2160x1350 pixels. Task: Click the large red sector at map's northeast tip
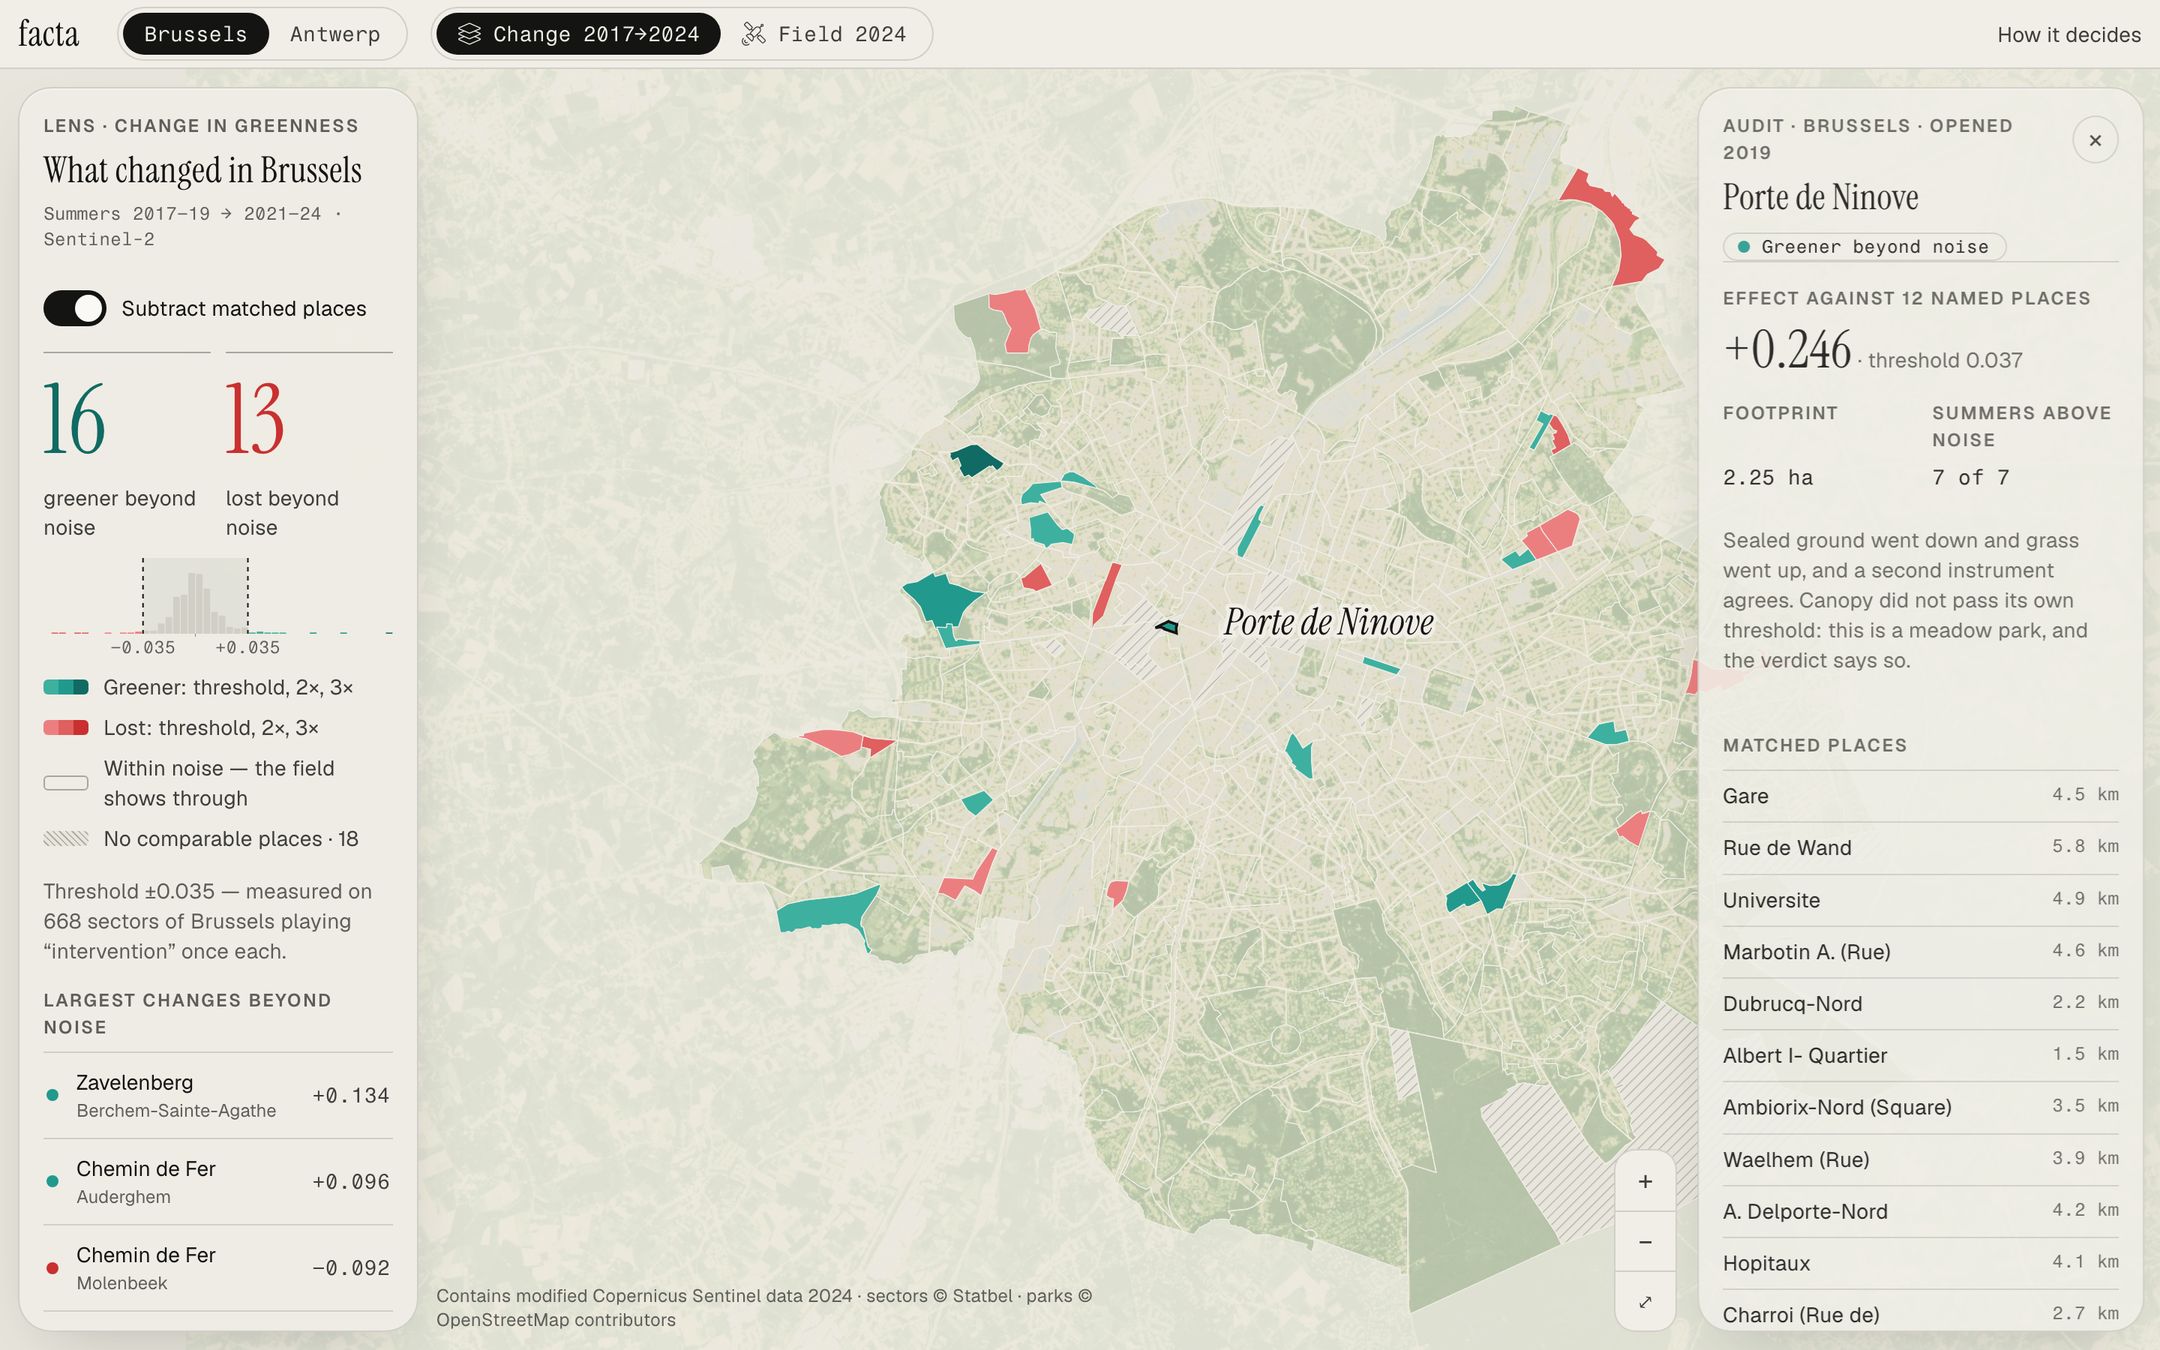pyautogui.click(x=1620, y=232)
